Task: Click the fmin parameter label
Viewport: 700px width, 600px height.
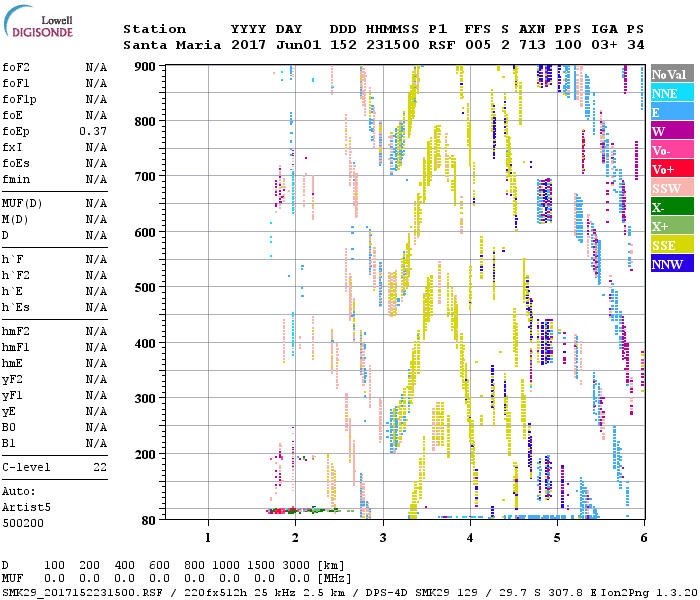Action: tap(16, 179)
